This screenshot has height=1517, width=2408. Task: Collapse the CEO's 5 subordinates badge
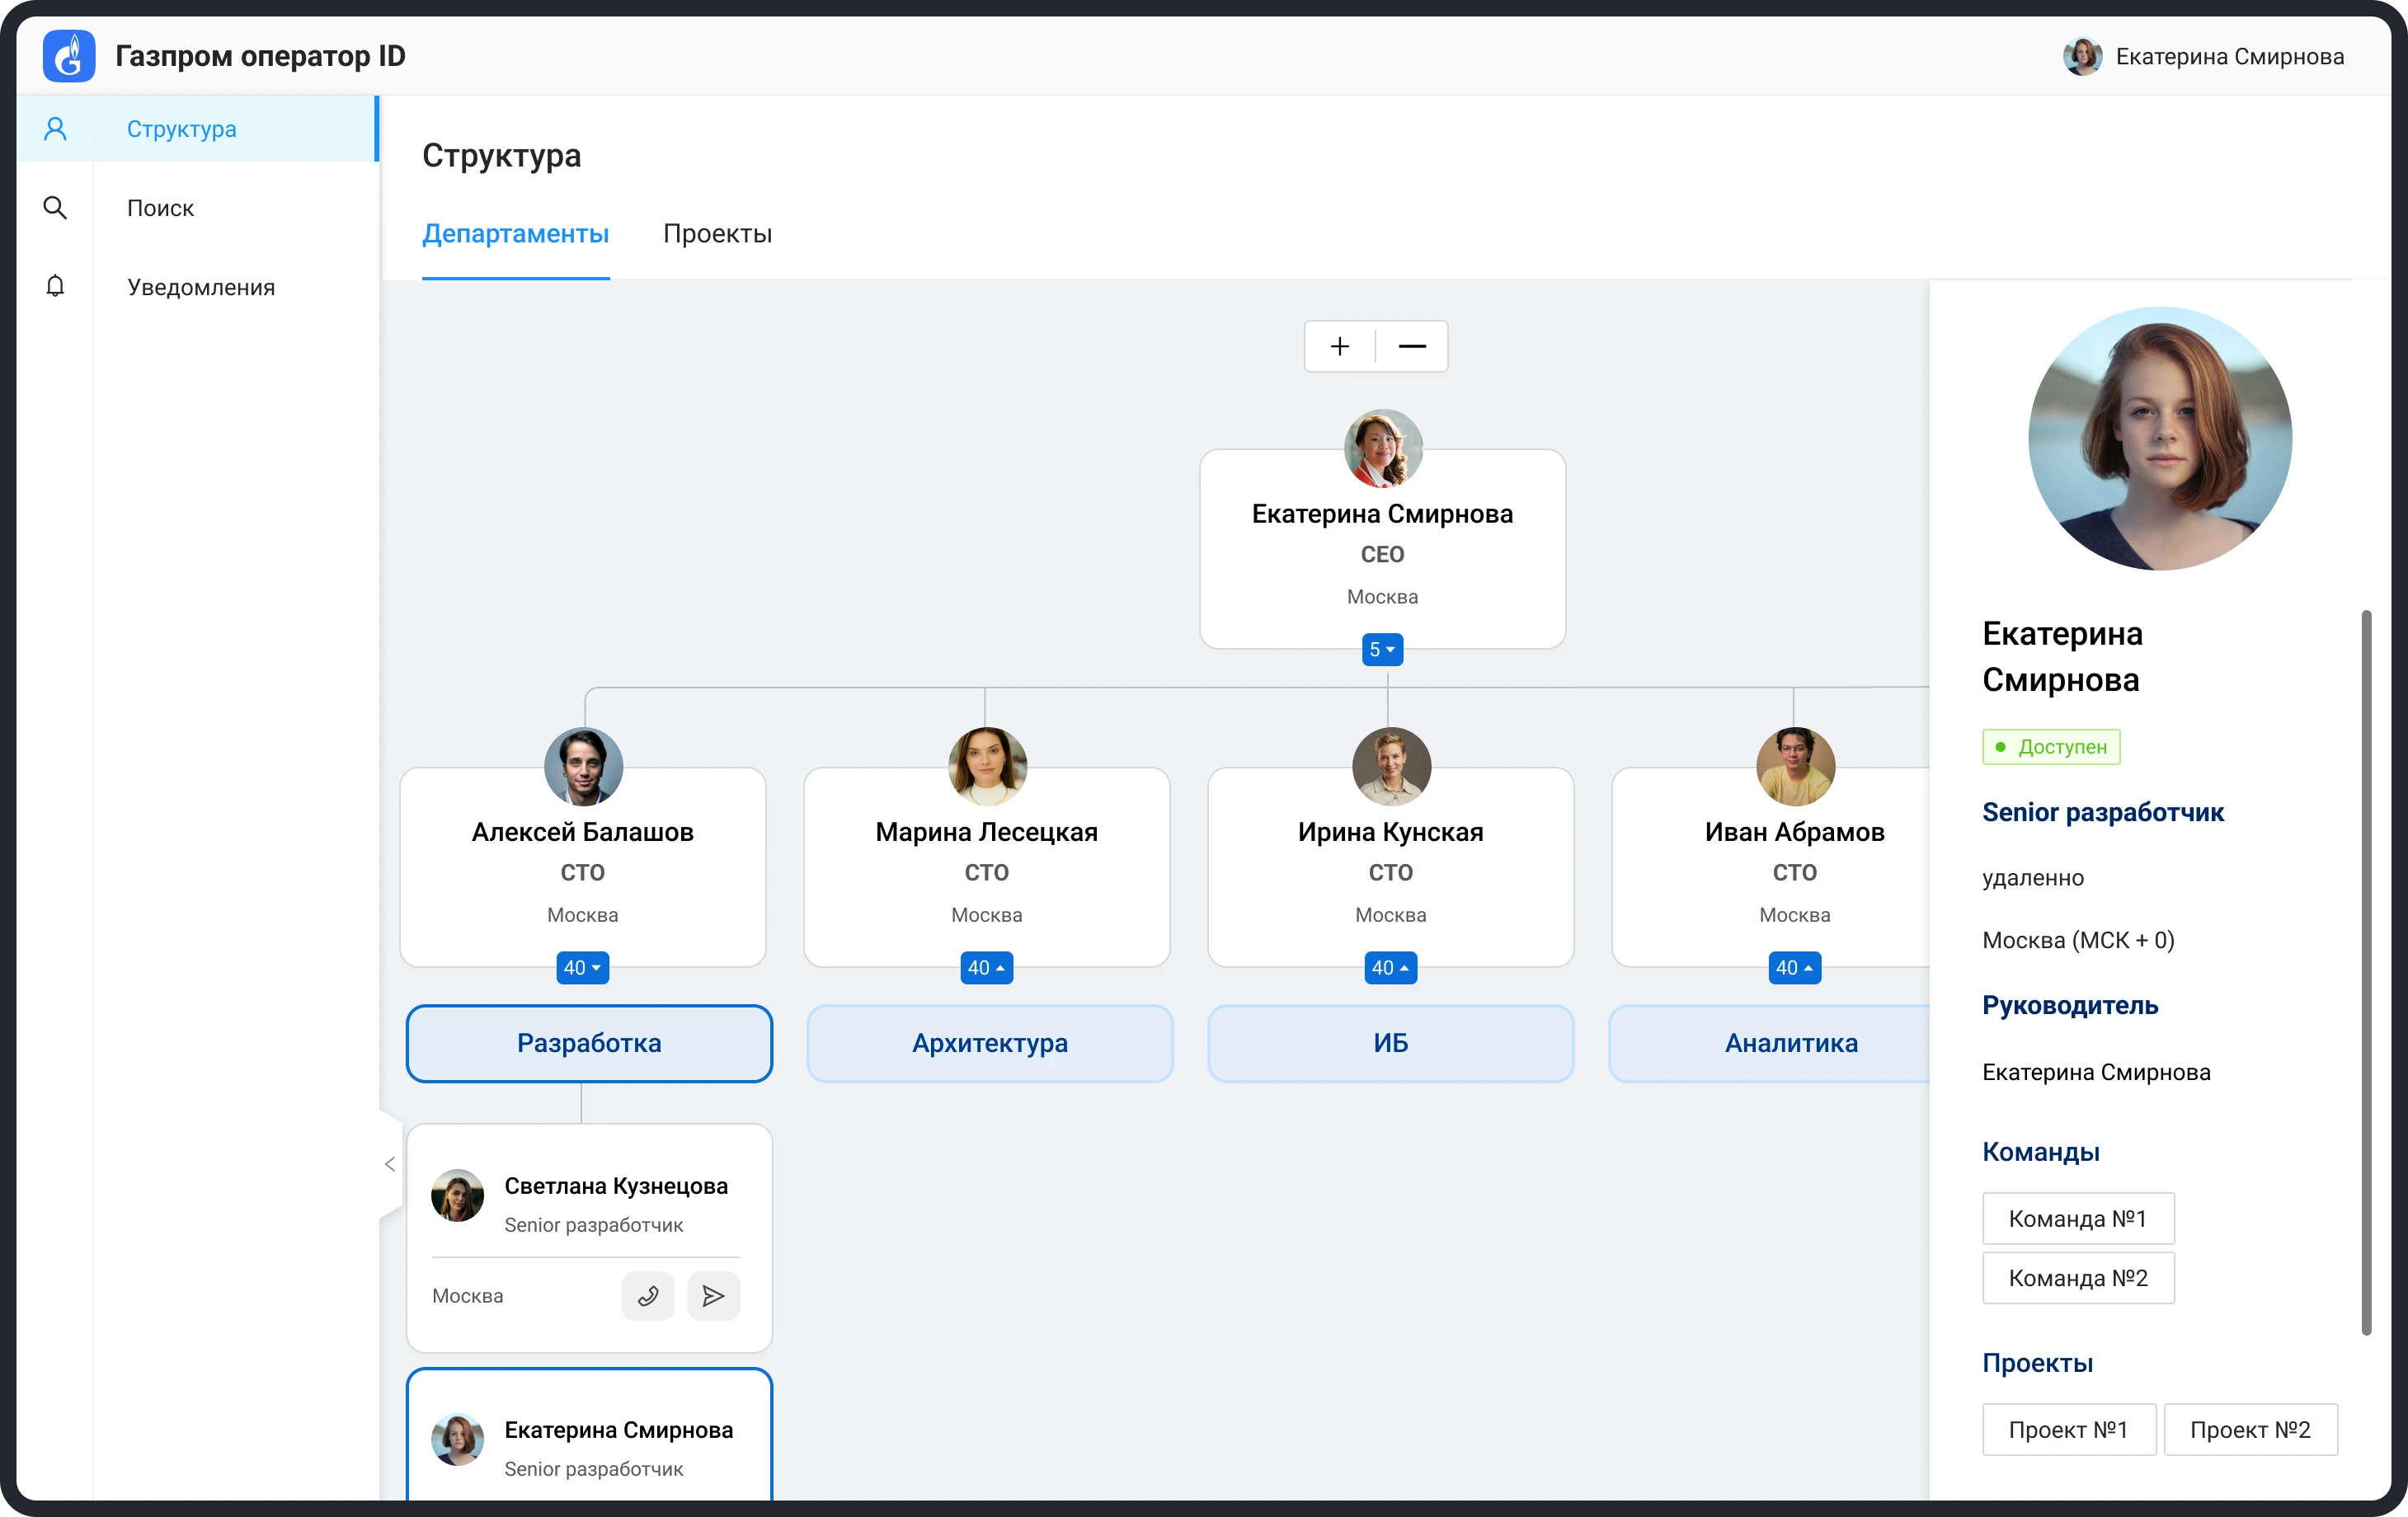click(x=1383, y=650)
